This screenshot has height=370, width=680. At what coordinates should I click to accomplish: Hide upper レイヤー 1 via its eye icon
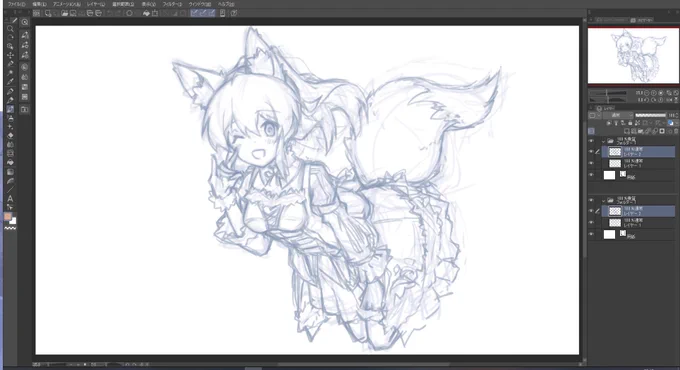591,163
